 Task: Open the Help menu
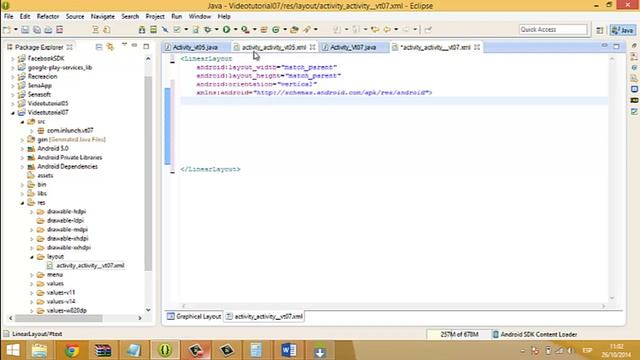[x=224, y=16]
